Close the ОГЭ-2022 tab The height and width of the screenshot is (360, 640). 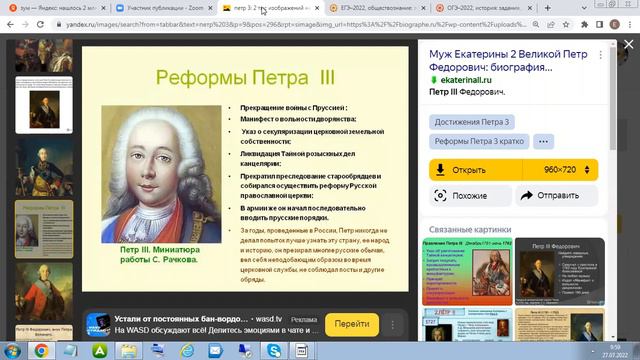(x=530, y=8)
